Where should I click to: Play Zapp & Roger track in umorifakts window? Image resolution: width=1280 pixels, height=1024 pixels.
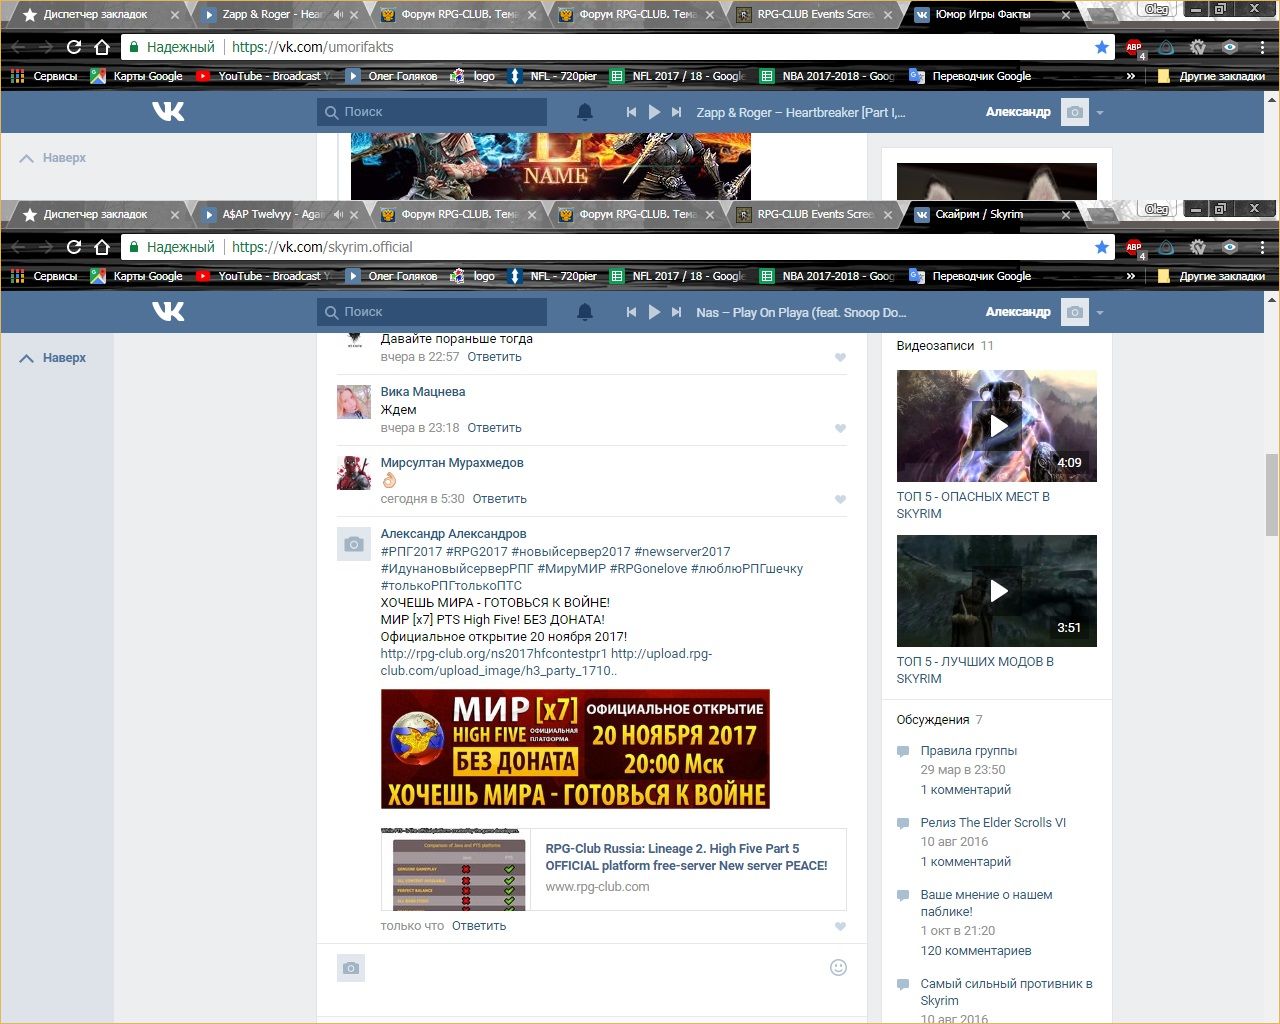coord(654,112)
